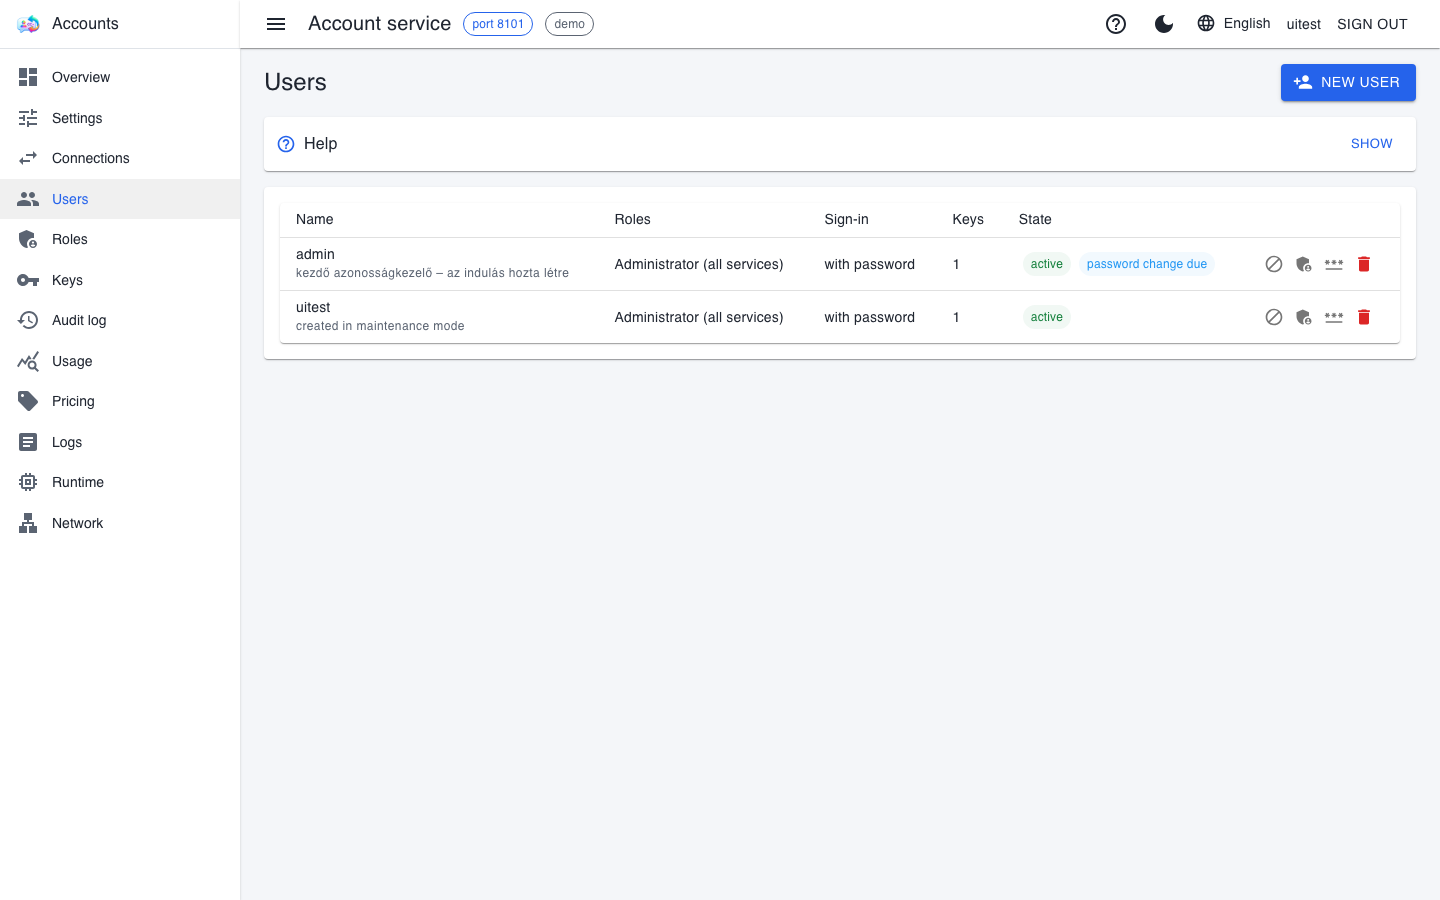Click the uitest username in top bar
This screenshot has height=900, width=1440.
click(1303, 24)
